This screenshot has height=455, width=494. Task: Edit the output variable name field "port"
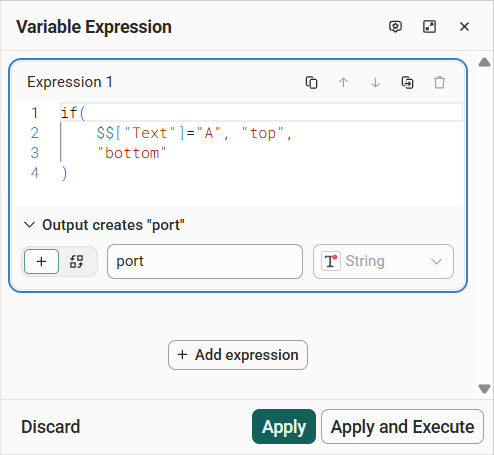pos(205,261)
